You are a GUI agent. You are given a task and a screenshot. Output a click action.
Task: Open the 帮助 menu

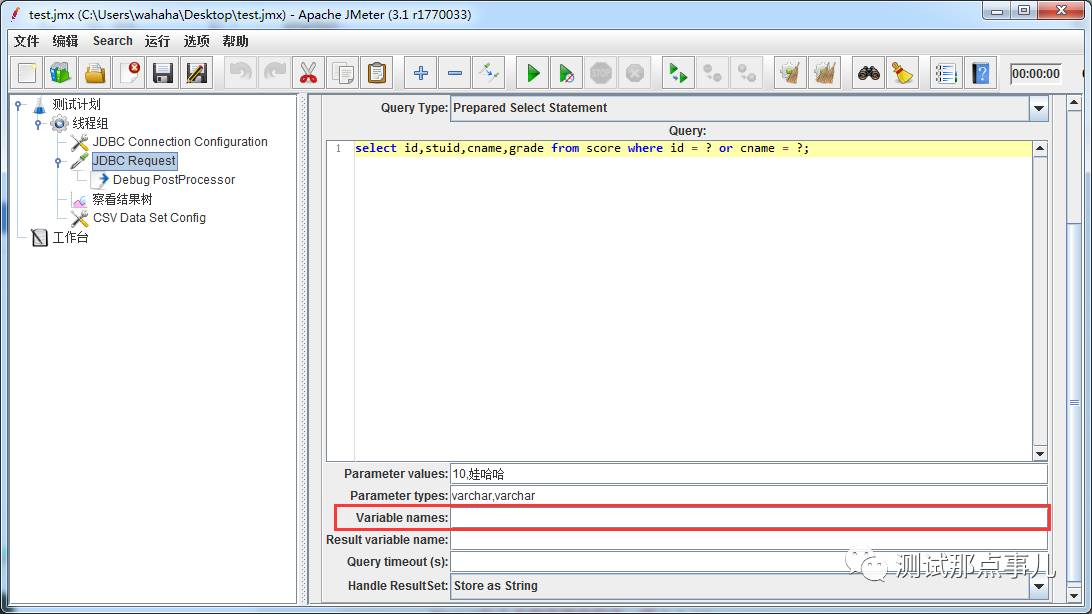(x=235, y=41)
